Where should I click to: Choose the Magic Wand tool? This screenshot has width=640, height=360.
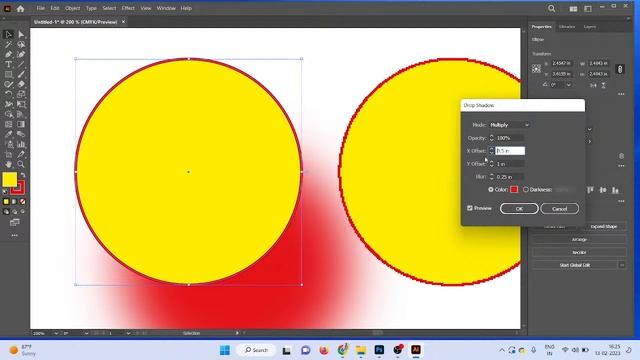coord(8,44)
